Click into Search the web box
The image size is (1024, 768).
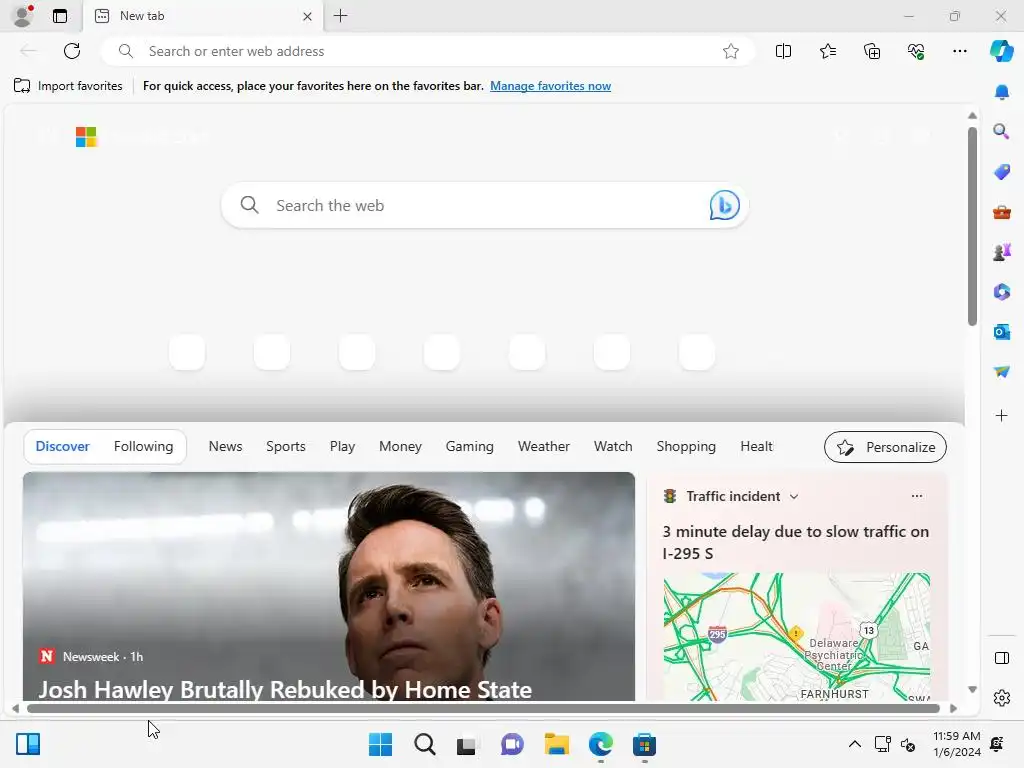point(485,206)
